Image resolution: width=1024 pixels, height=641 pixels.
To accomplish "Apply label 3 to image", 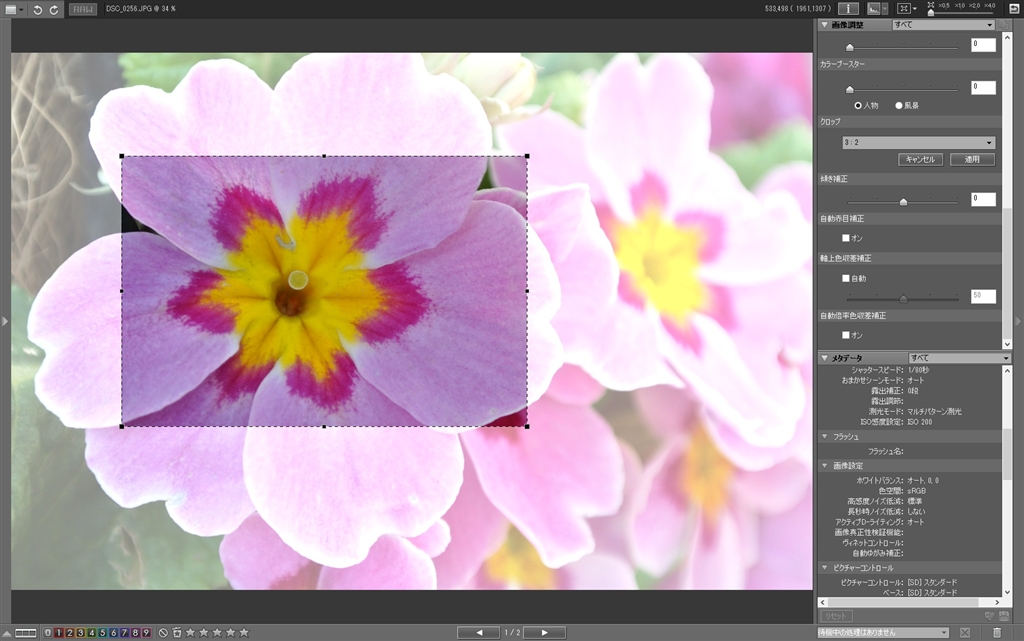I will pos(81,633).
